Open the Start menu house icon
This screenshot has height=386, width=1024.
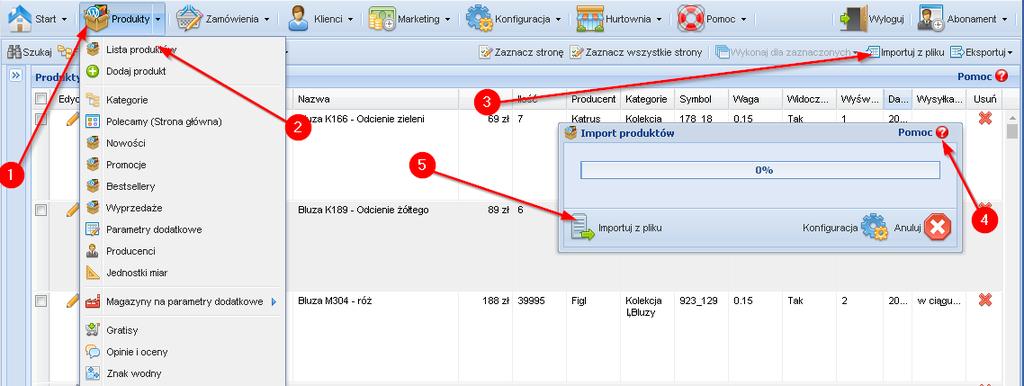[x=19, y=19]
